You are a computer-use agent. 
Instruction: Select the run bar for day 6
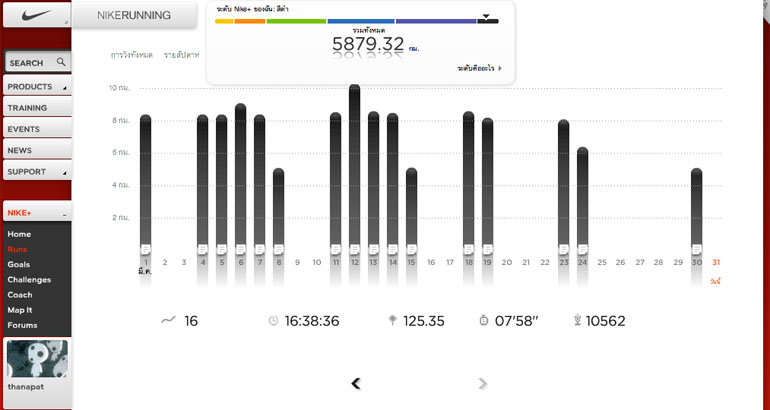pyautogui.click(x=240, y=175)
